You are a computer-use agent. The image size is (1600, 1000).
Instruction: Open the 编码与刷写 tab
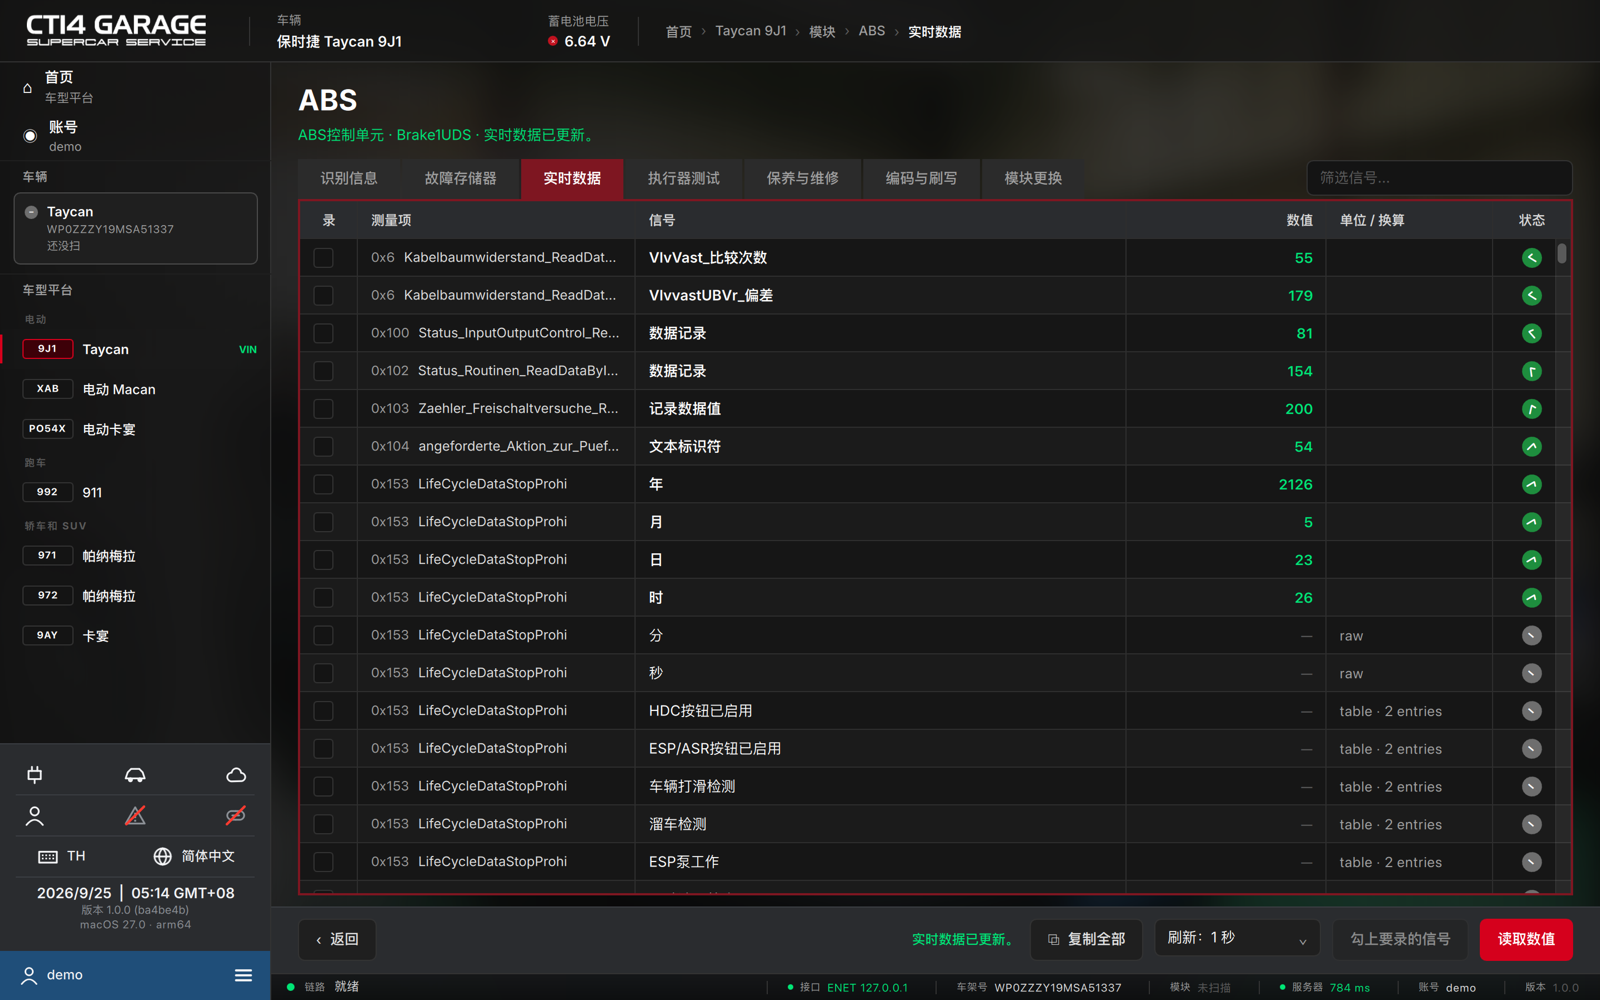921,179
